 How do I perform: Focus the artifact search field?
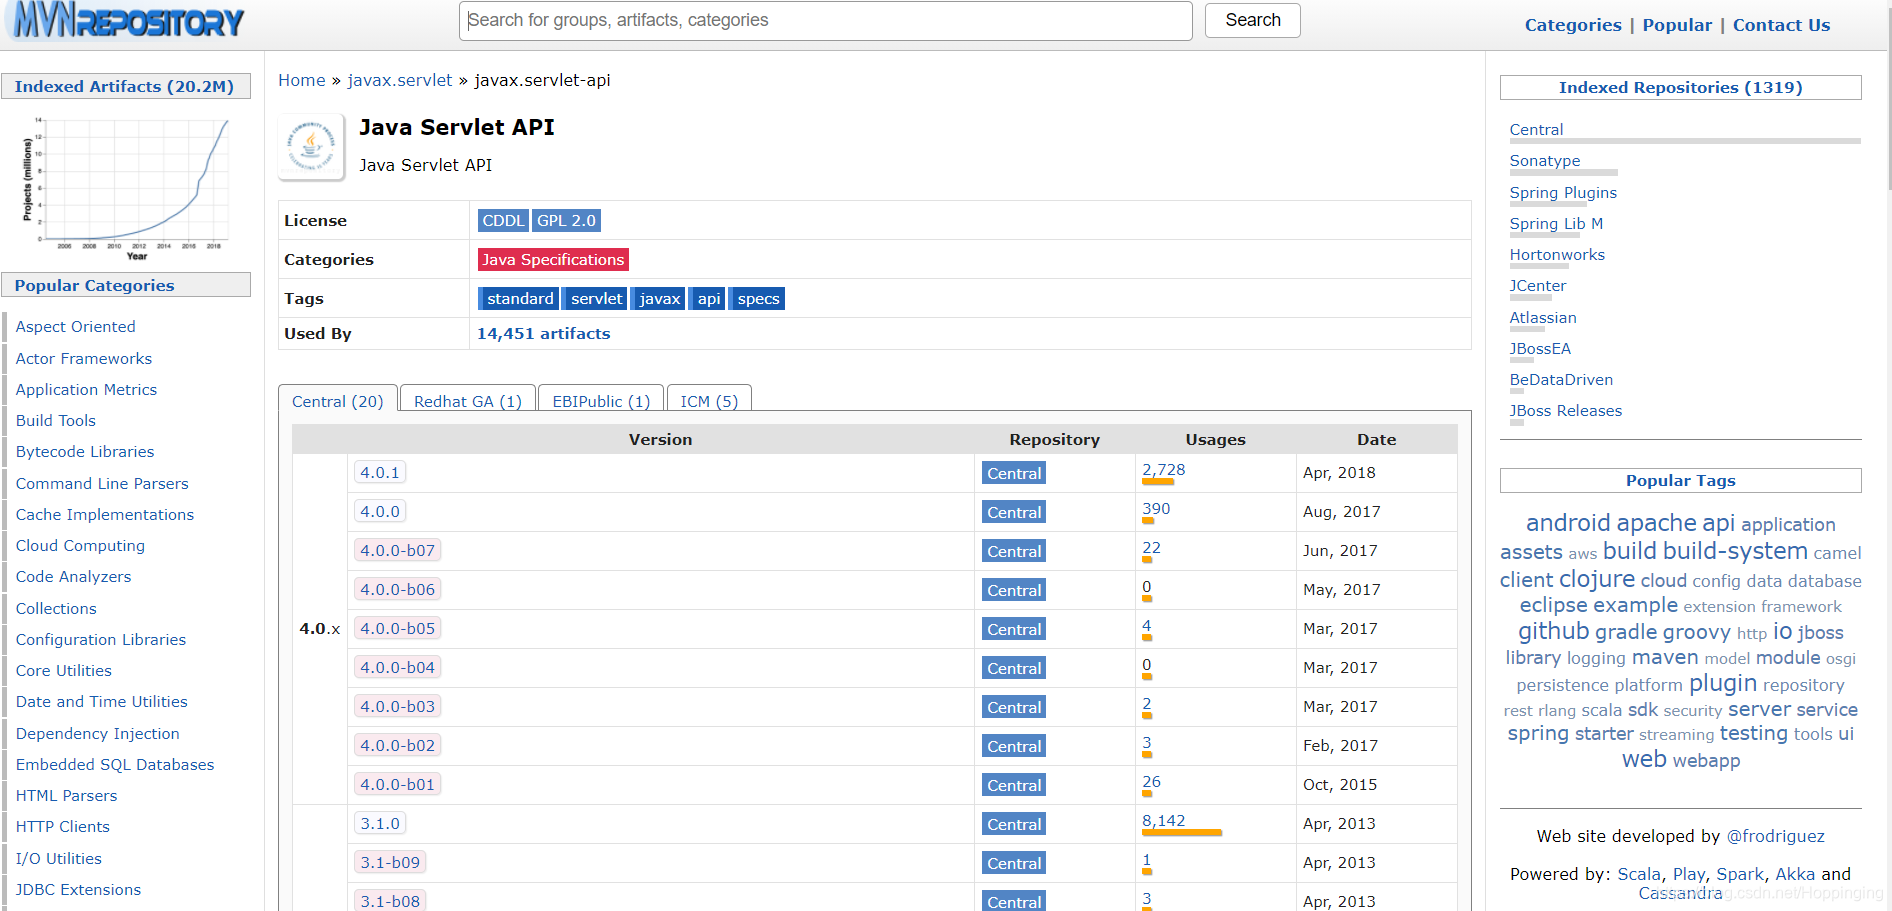[x=826, y=20]
